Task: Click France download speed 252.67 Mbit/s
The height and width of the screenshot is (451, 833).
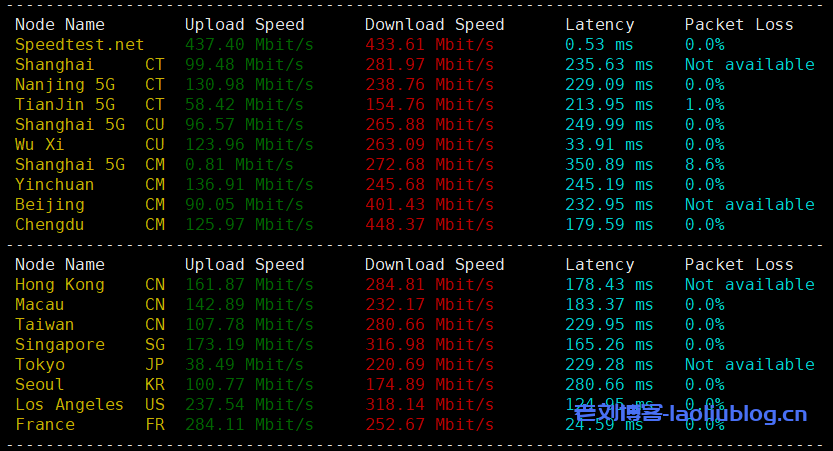Action: pos(429,425)
